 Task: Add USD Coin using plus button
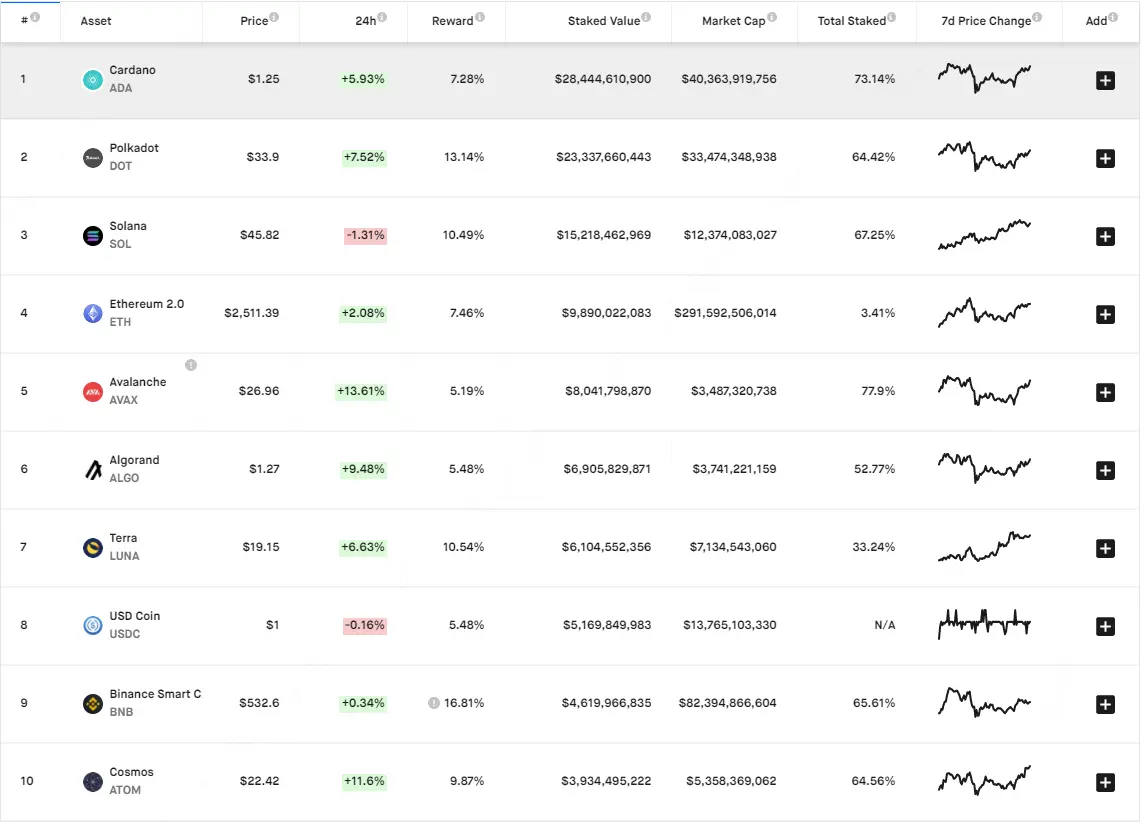click(x=1105, y=626)
